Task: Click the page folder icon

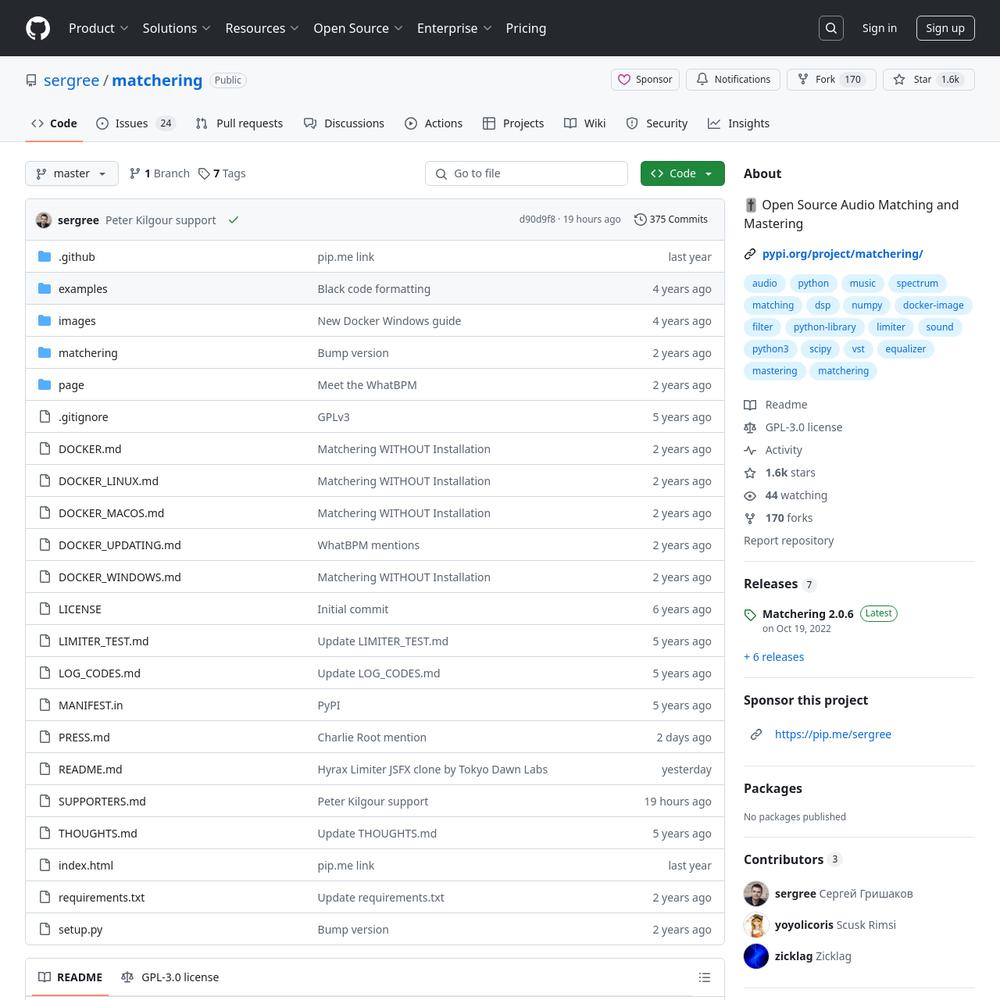Action: pos(45,385)
